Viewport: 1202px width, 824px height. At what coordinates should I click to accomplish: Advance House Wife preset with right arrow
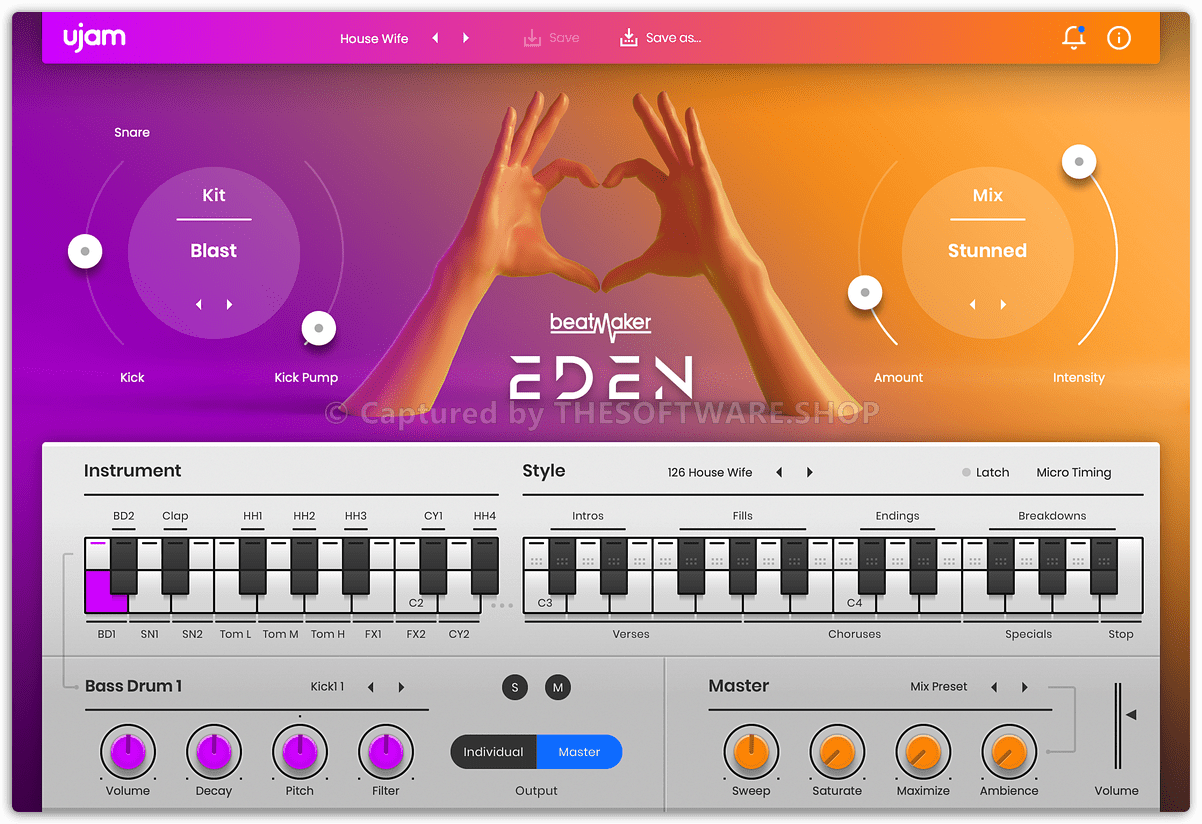(466, 37)
